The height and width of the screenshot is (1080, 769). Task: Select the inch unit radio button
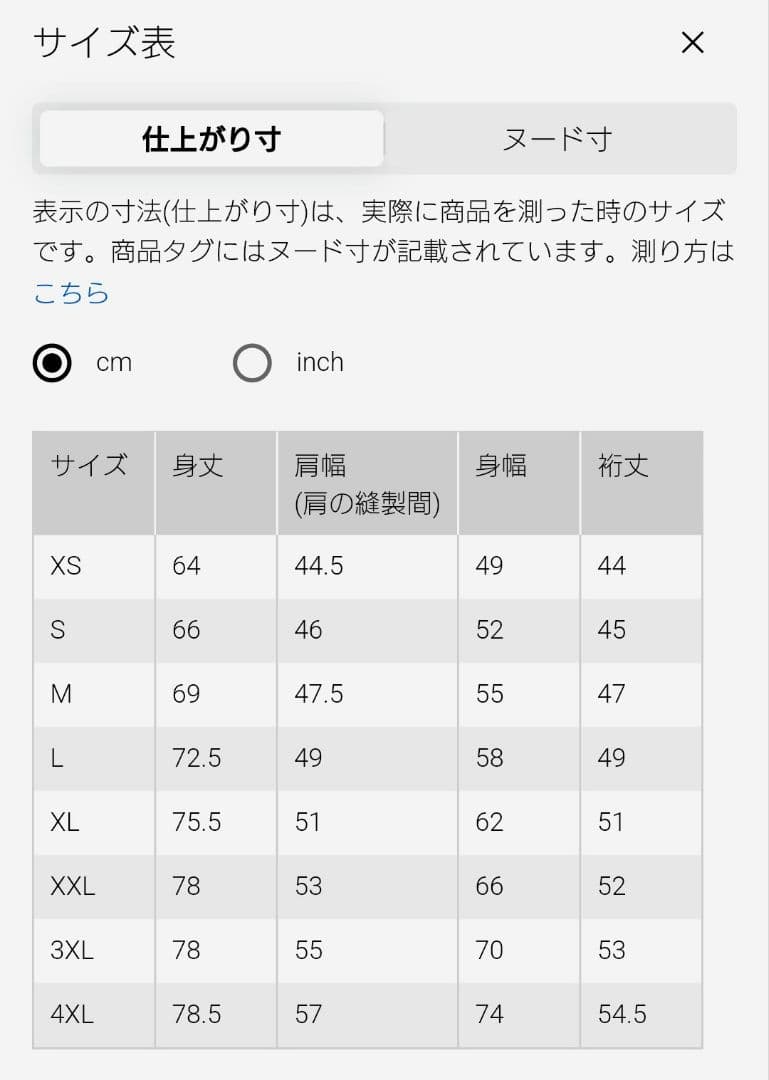252,363
